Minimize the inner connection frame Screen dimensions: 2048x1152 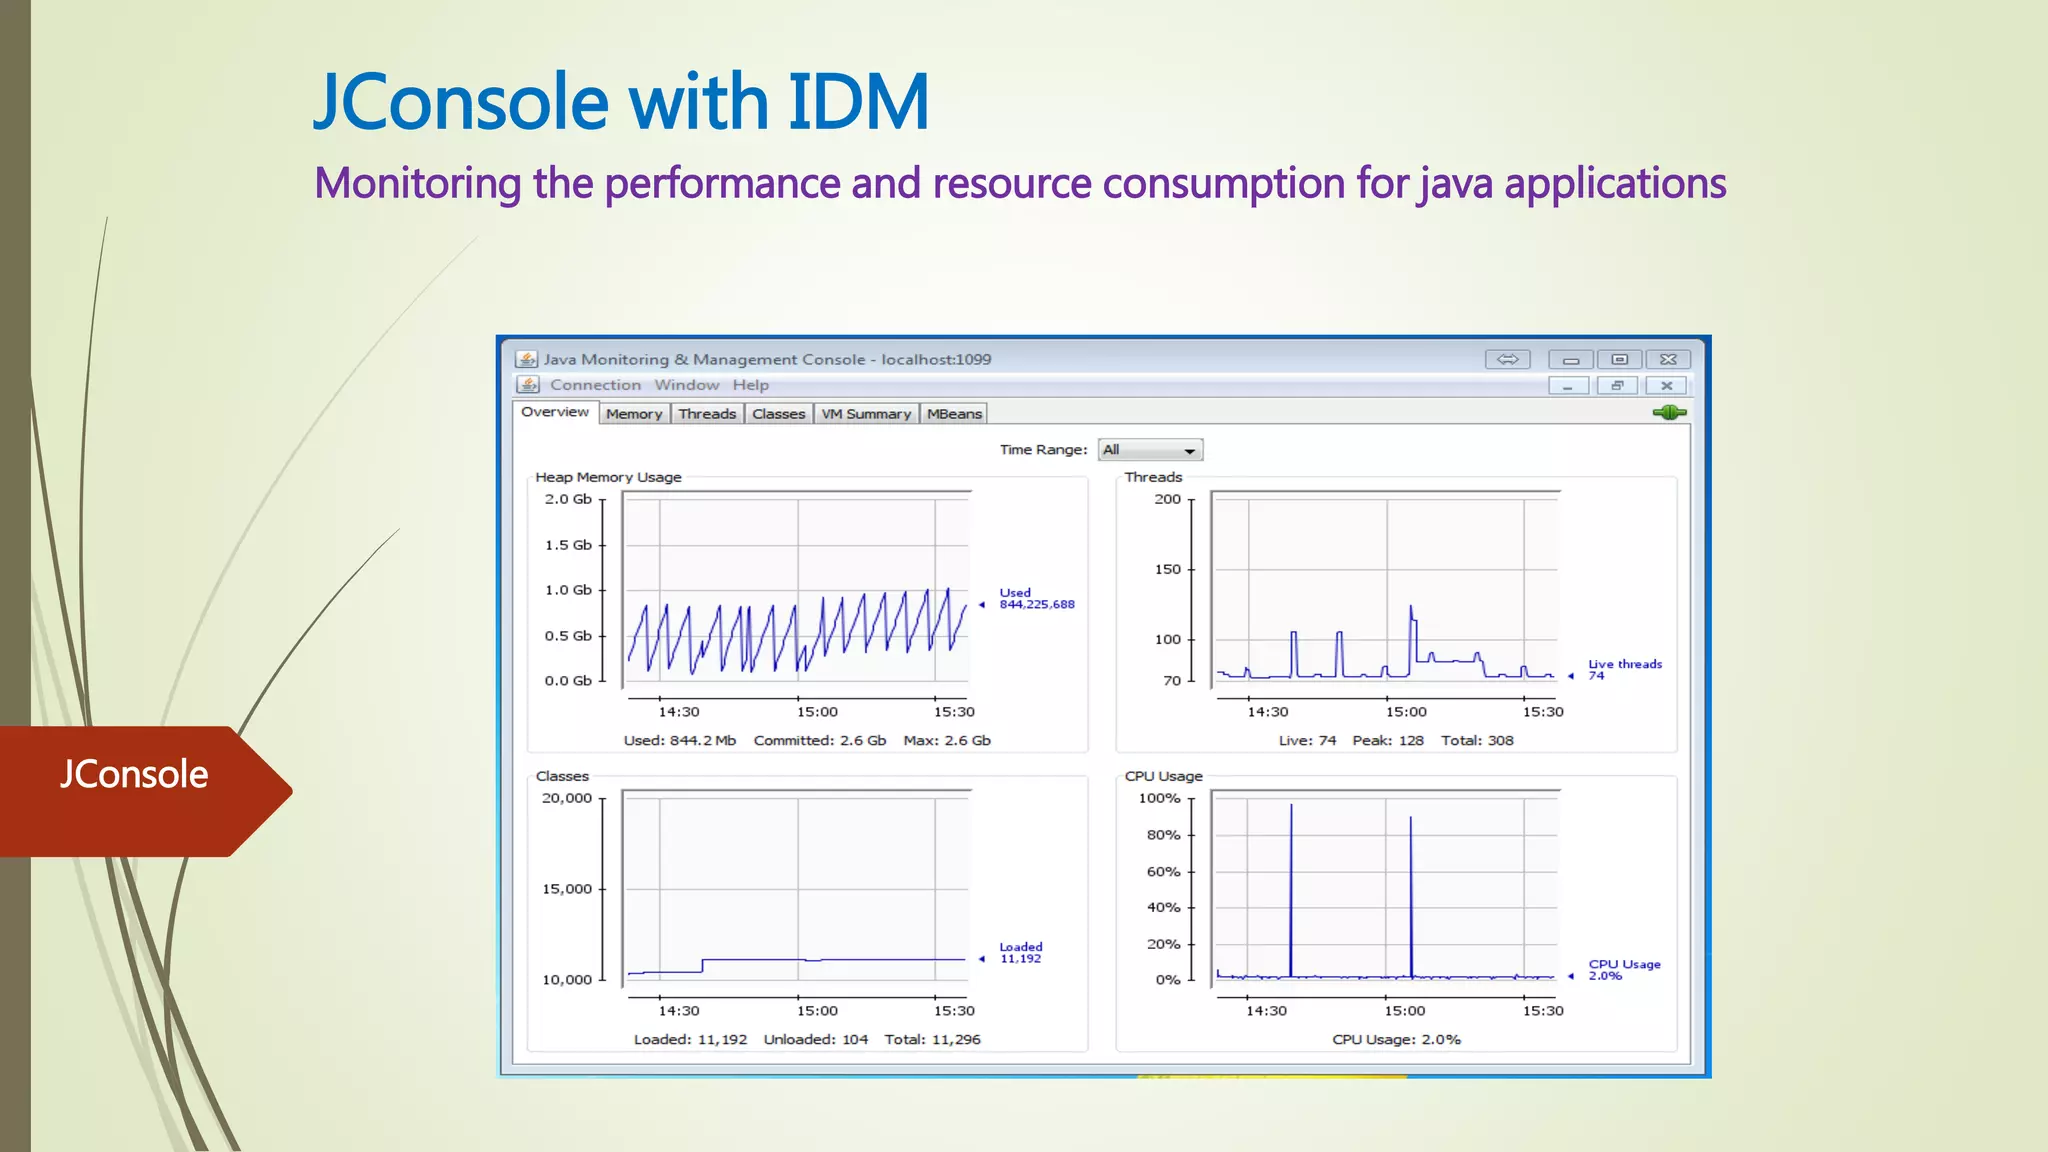click(1568, 385)
